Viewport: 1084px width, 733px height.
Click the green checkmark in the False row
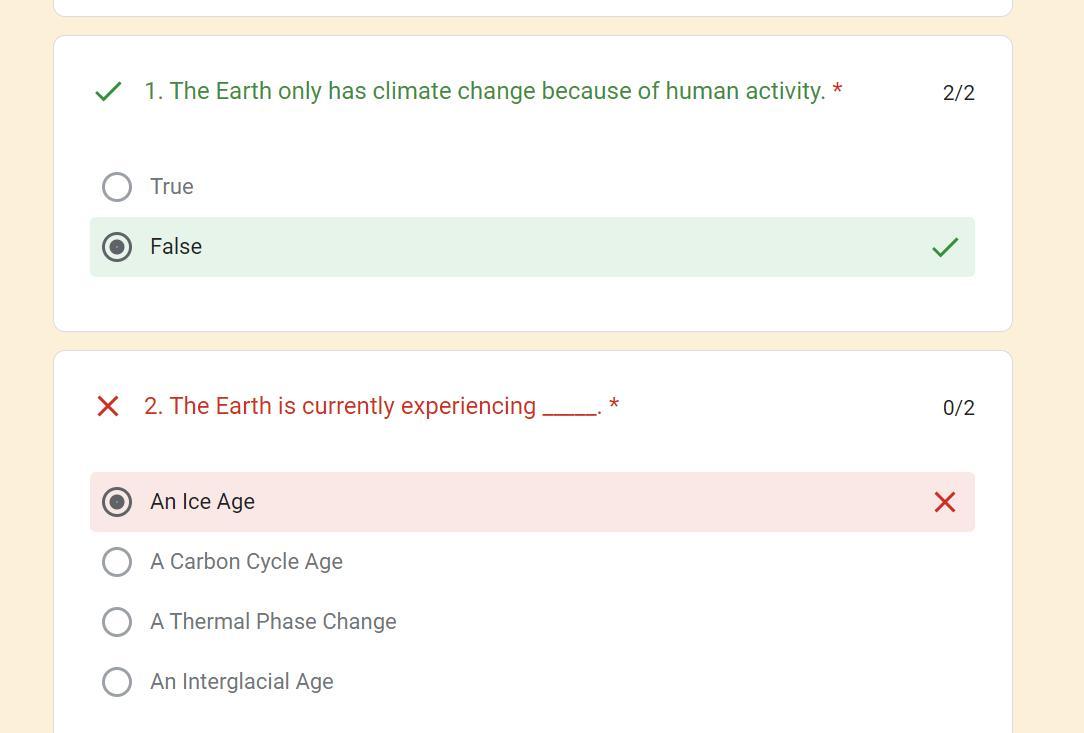(x=945, y=247)
